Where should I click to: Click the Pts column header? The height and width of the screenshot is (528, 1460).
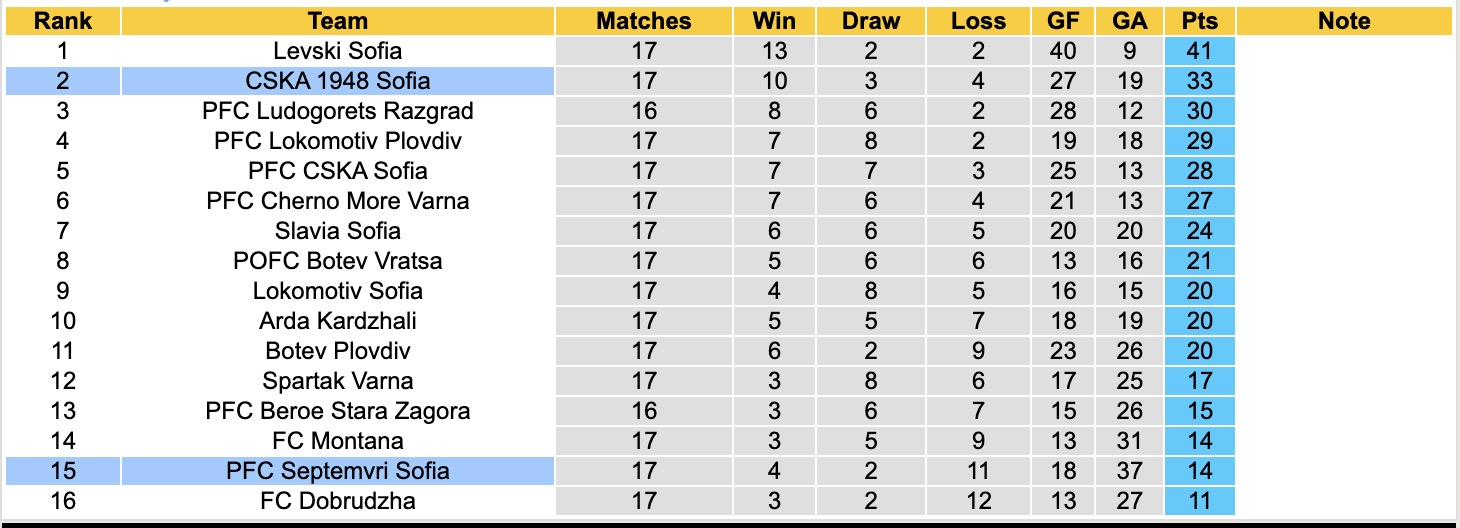(1199, 21)
